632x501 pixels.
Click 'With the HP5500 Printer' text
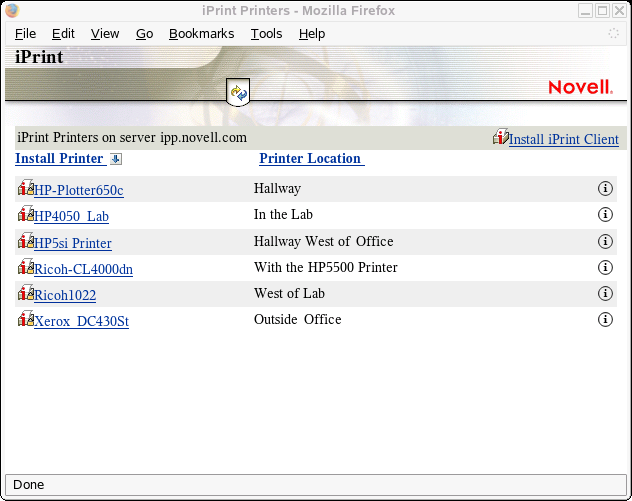click(x=326, y=267)
